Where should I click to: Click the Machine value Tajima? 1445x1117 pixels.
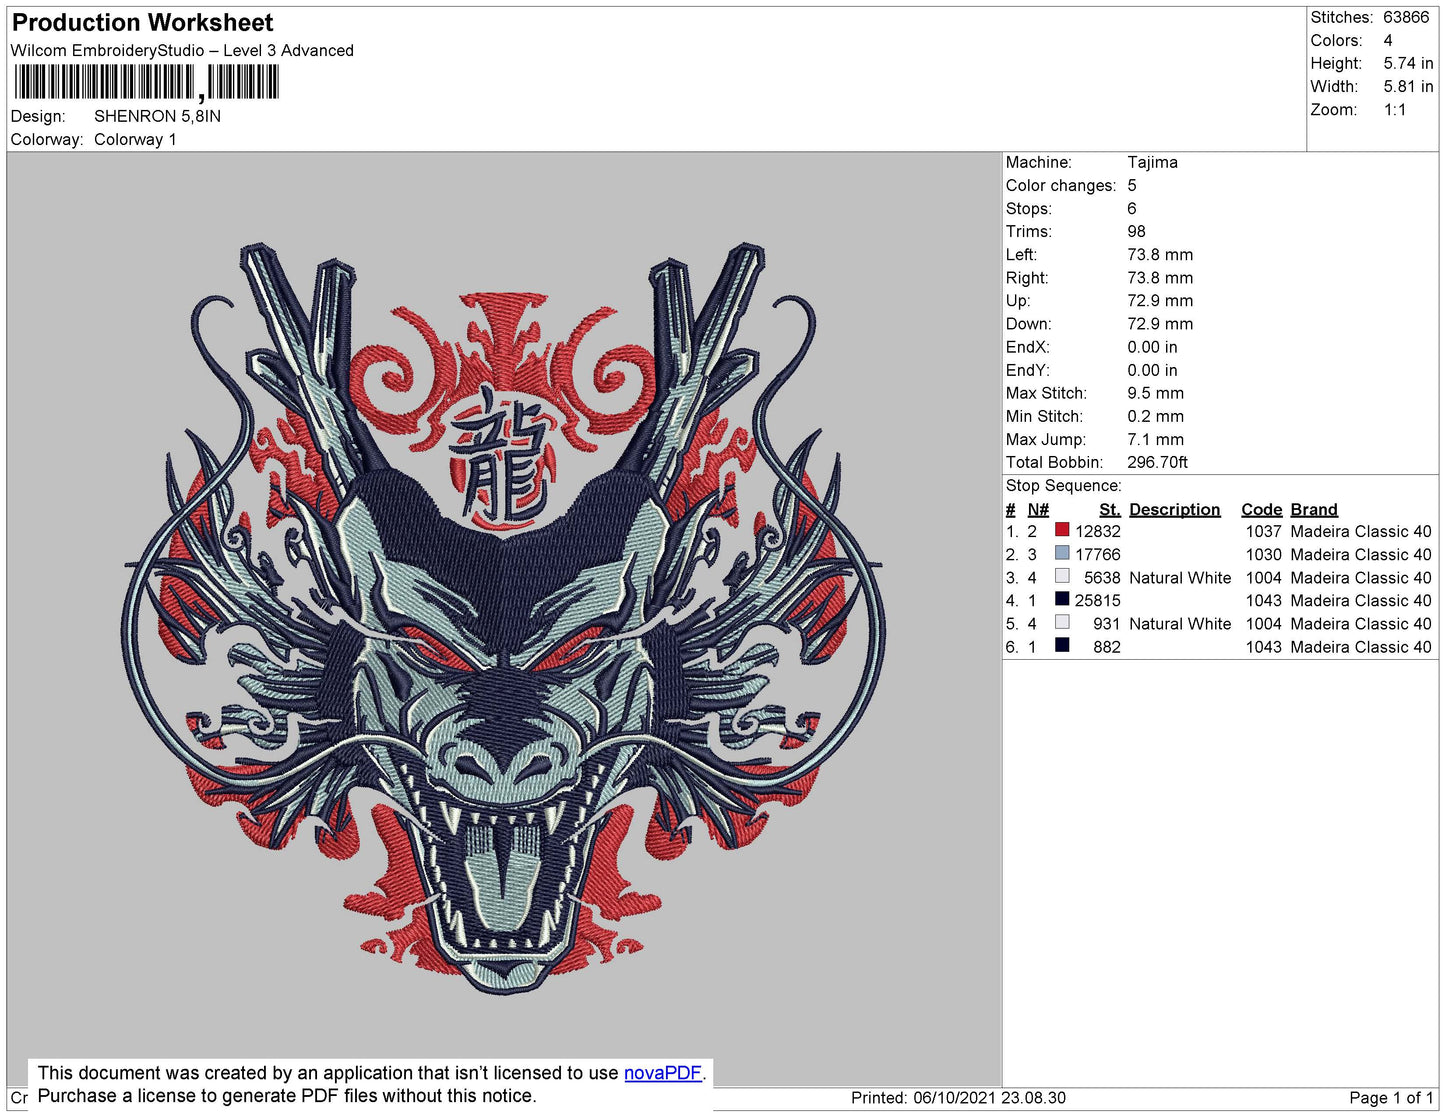point(1152,162)
